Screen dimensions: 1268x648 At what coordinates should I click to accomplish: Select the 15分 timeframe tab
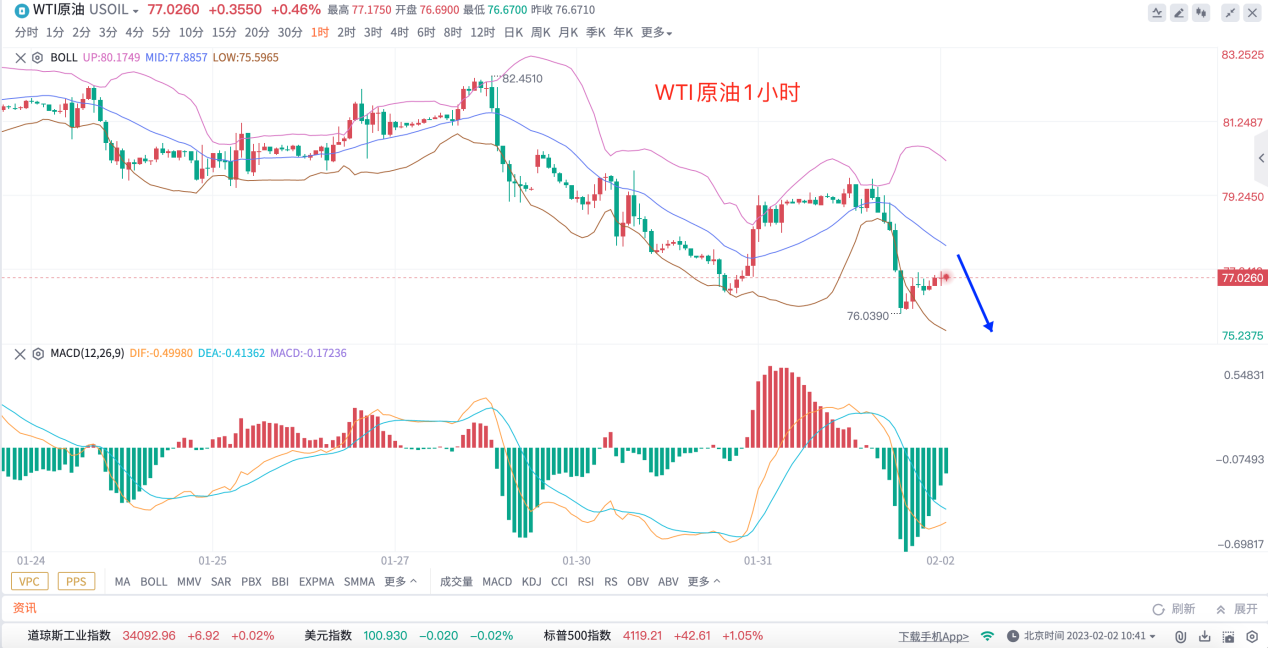point(224,33)
